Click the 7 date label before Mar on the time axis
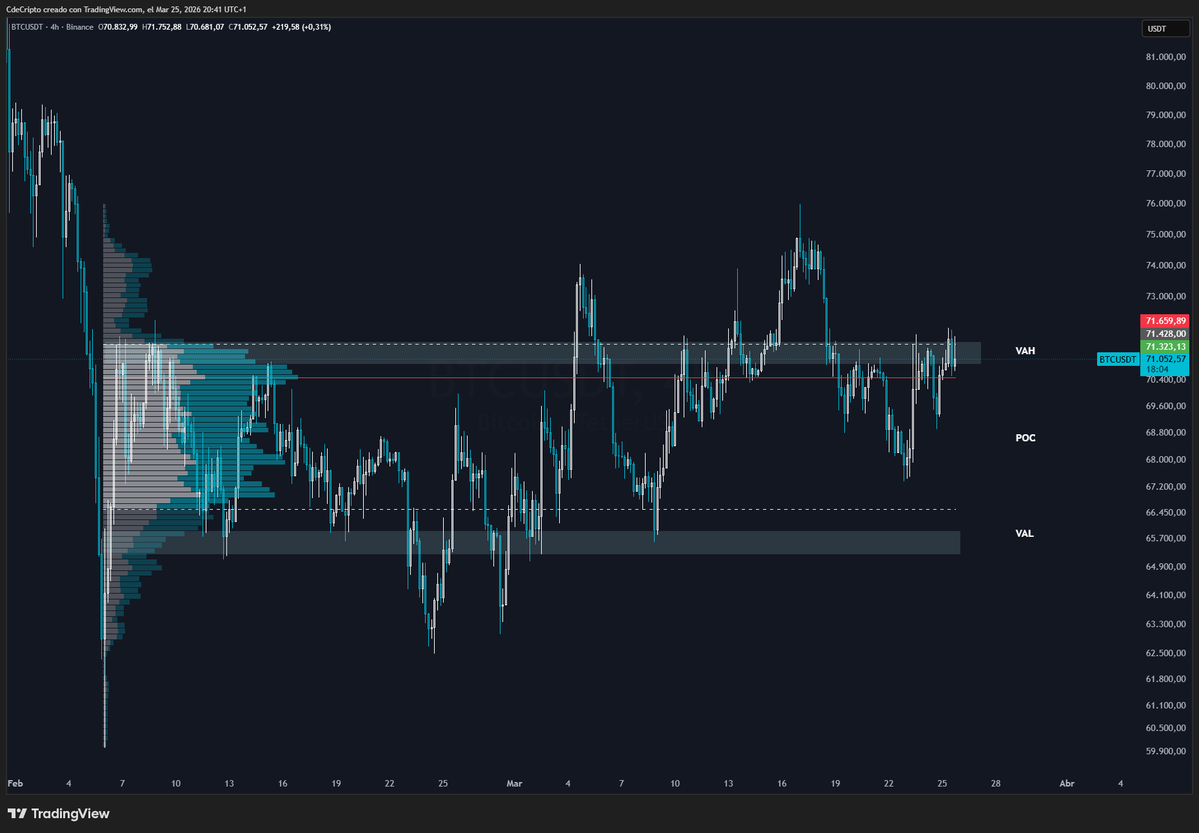Image resolution: width=1199 pixels, height=833 pixels. coord(122,783)
